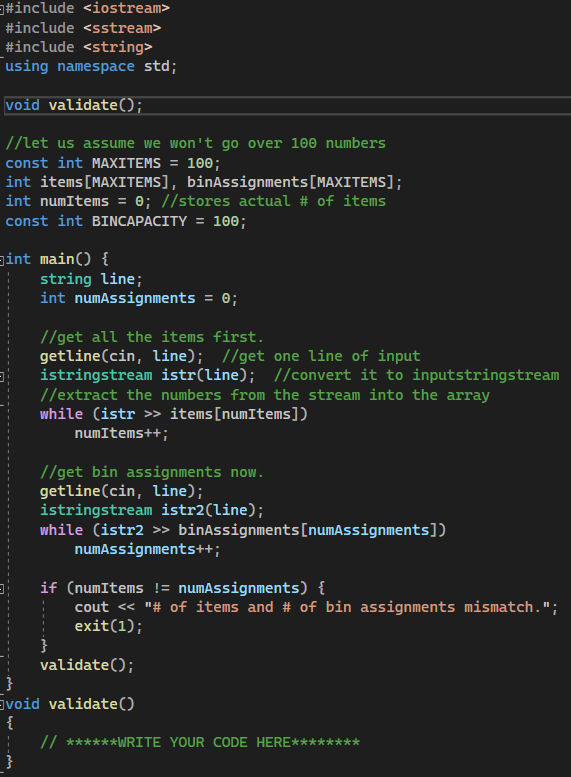Click the getline call followed by a comment

point(121,356)
